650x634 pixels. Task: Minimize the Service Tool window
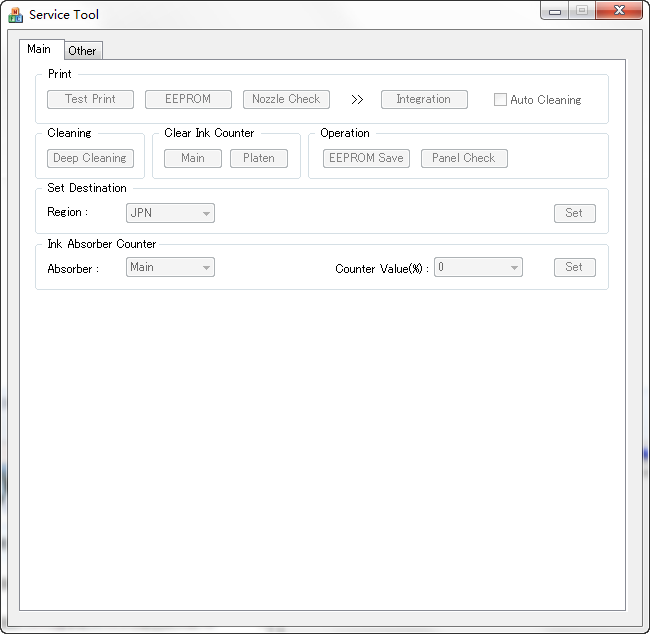(555, 11)
